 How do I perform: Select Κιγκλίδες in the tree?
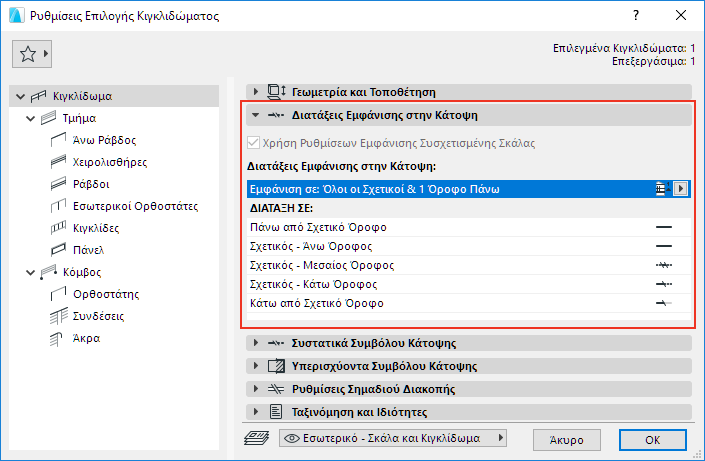click(96, 228)
